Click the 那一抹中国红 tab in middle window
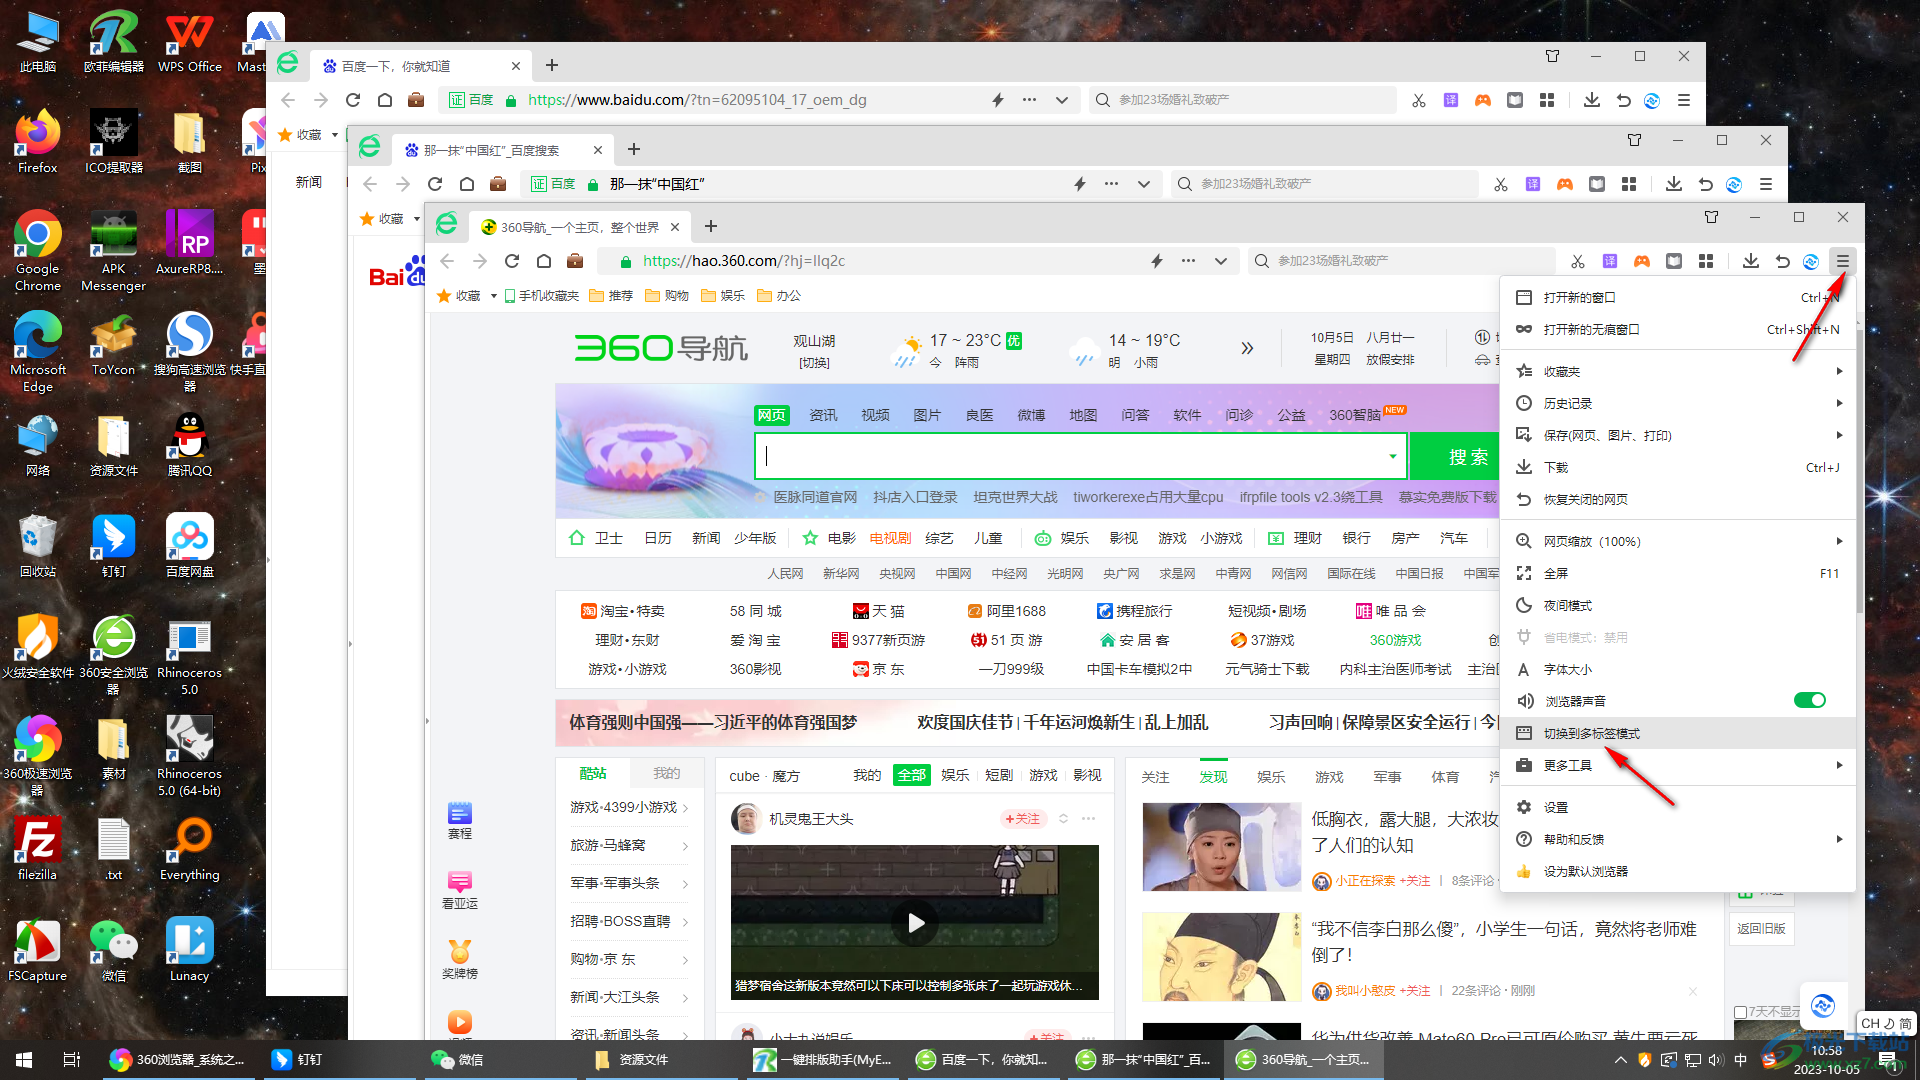Image resolution: width=1920 pixels, height=1080 pixels. point(500,150)
